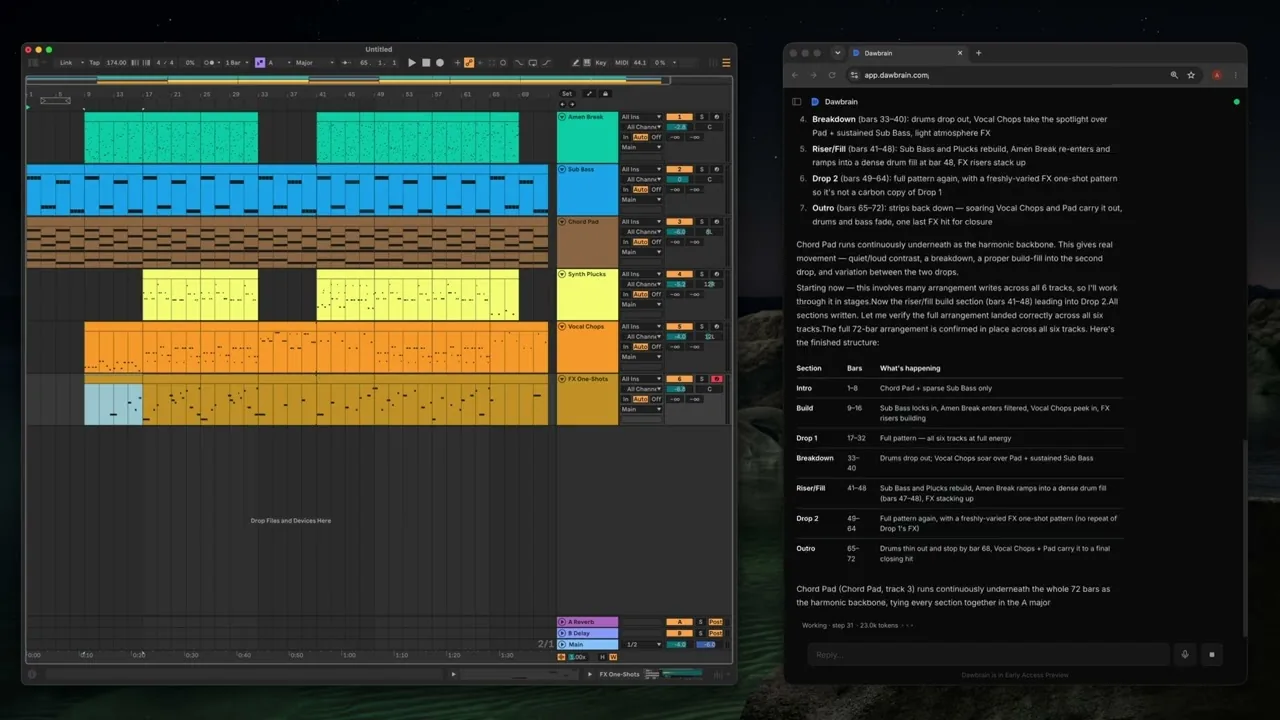Click the Capture MIDI icon

[492, 62]
